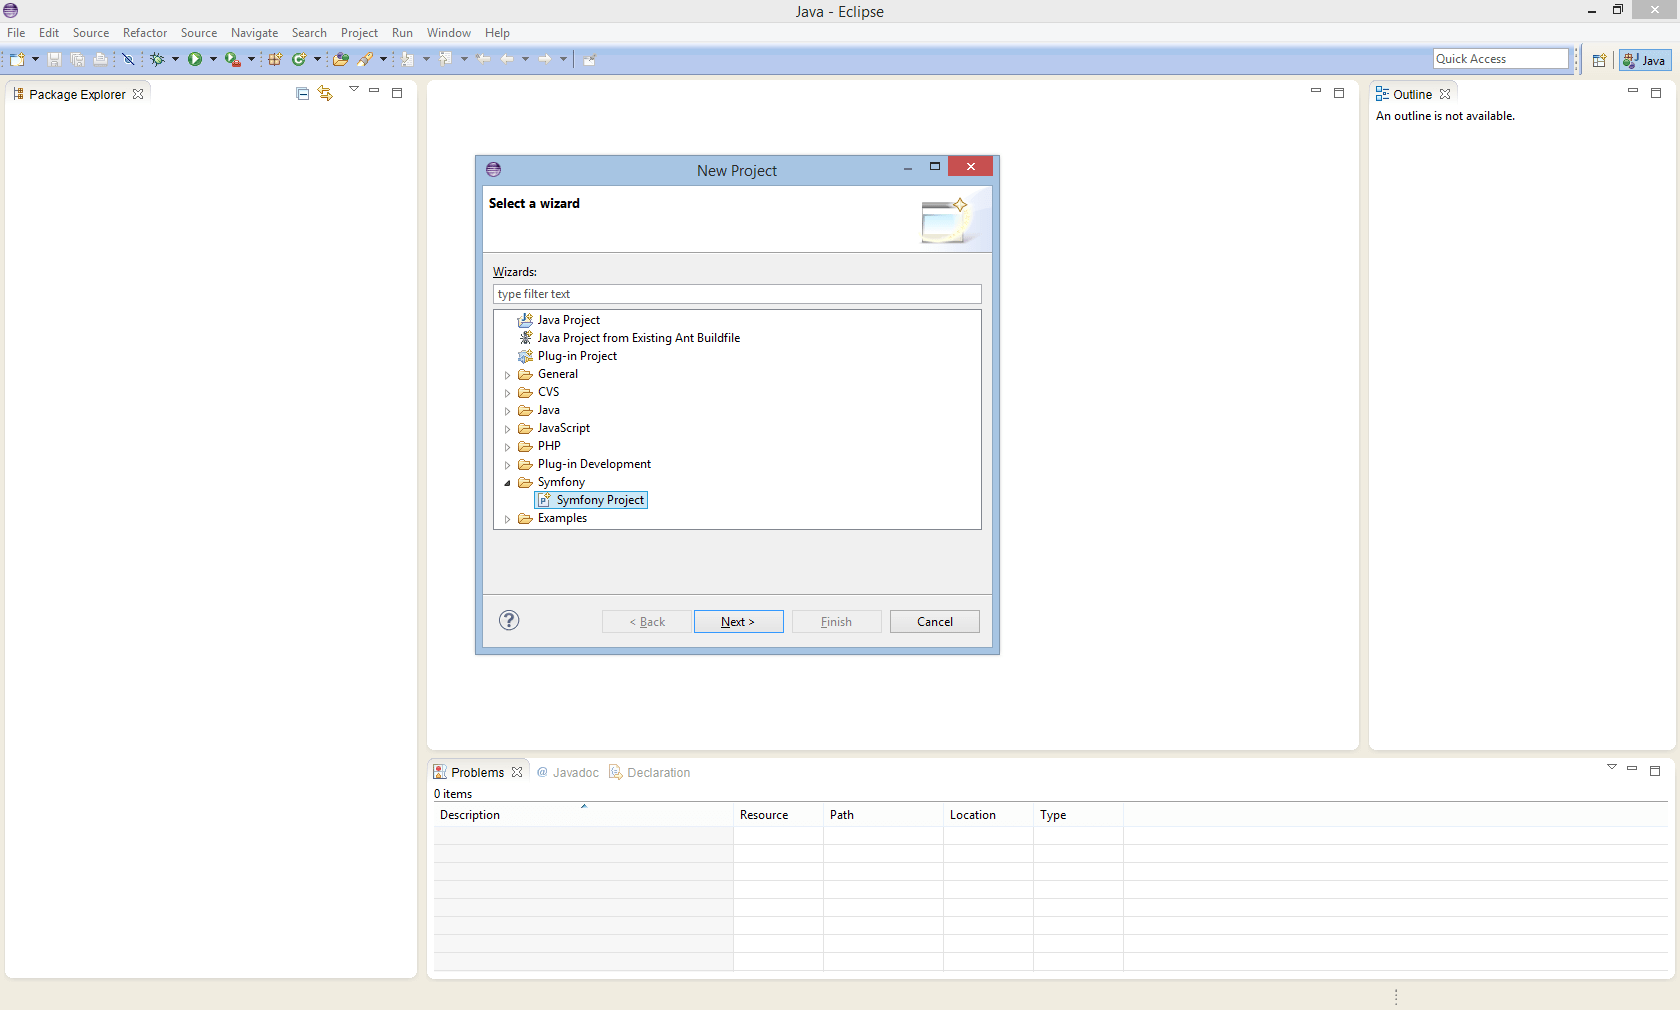Minimize the Outline view

[1633, 91]
